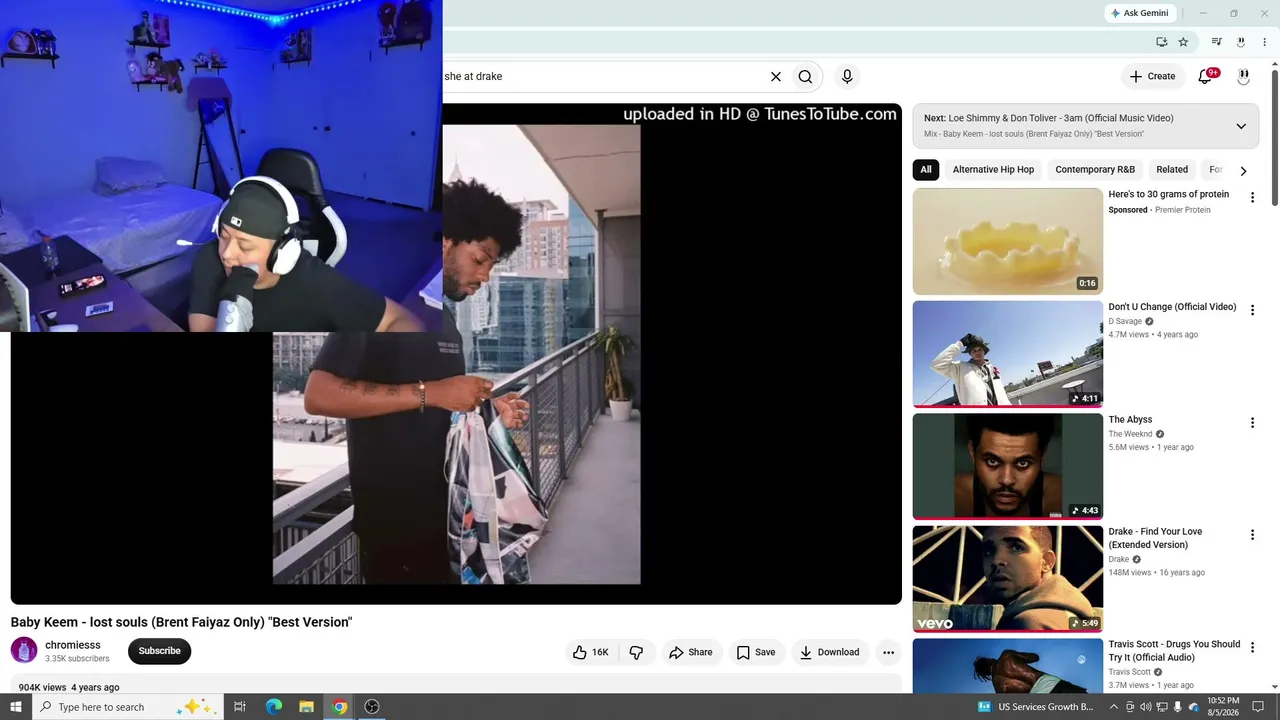Clear the YouTube search box with X
The width and height of the screenshot is (1280, 720).
775,76
